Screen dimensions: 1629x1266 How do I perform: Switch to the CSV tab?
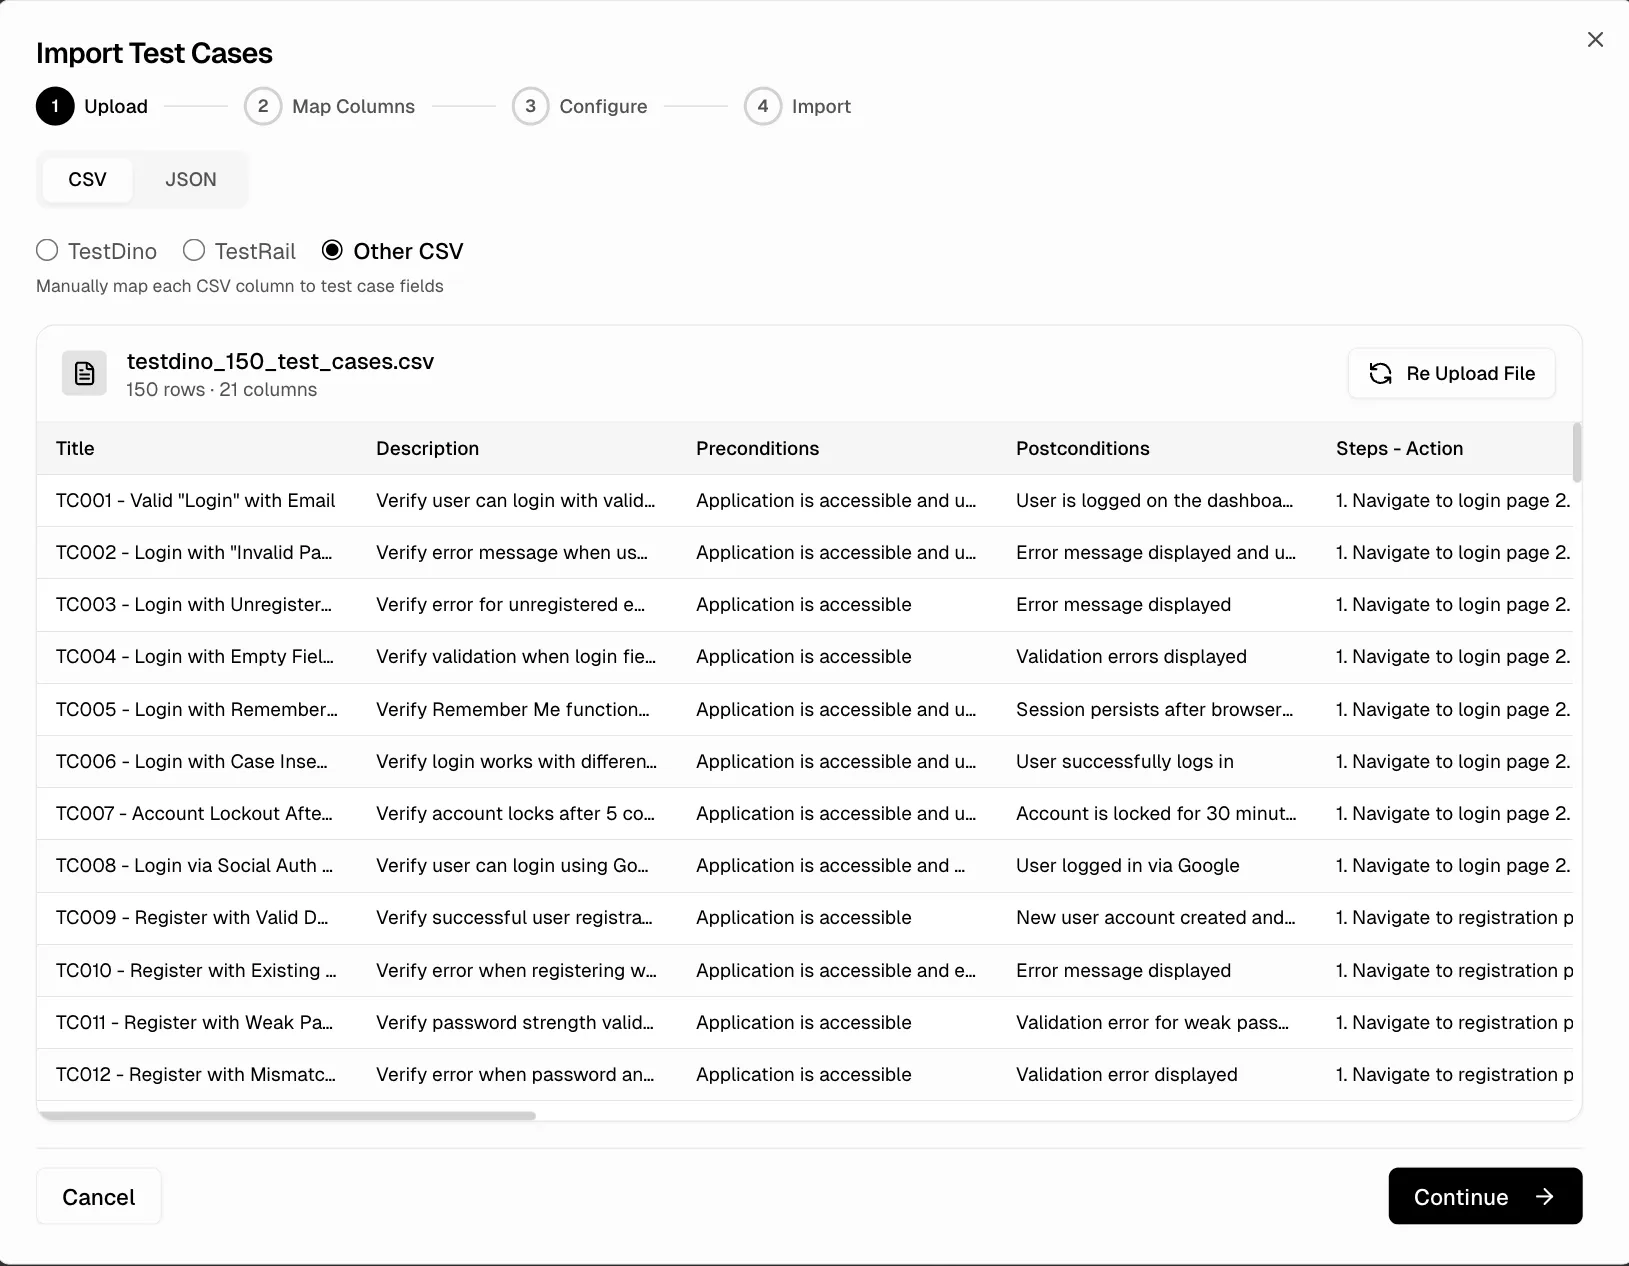(x=87, y=180)
